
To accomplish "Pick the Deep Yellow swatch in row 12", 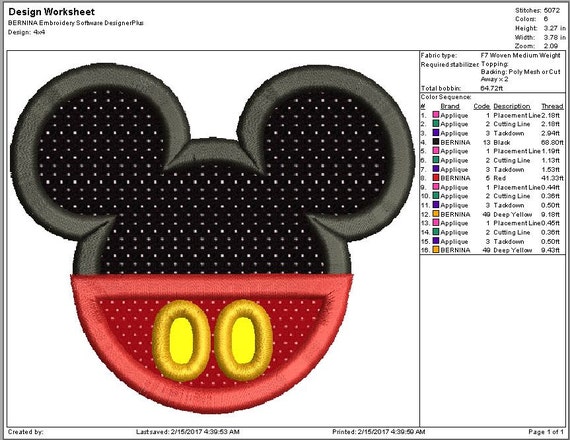I will pos(435,214).
